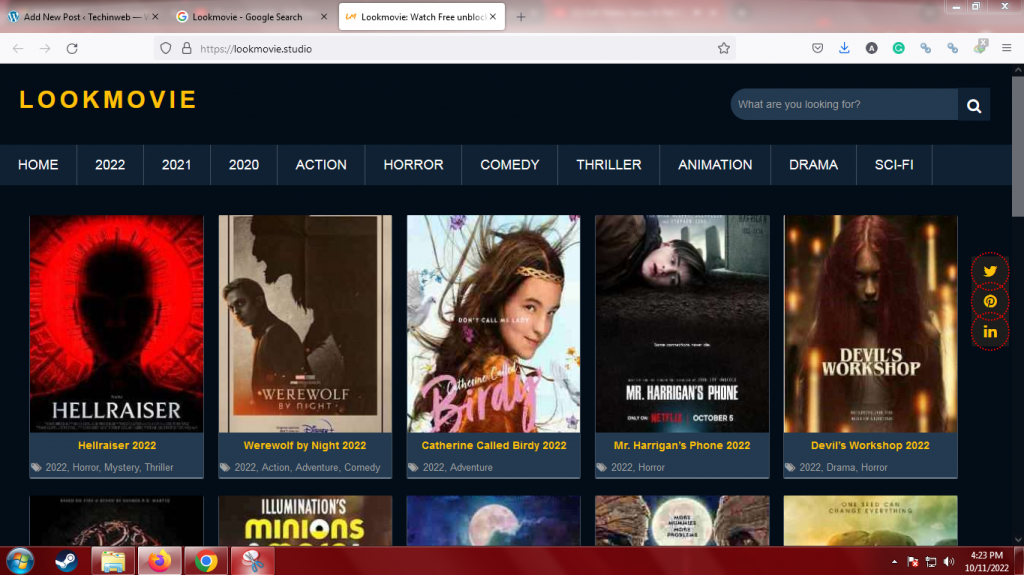Viewport: 1024px width, 575px height.
Task: Open the Snipping Tool taskbar icon
Action: (253, 561)
